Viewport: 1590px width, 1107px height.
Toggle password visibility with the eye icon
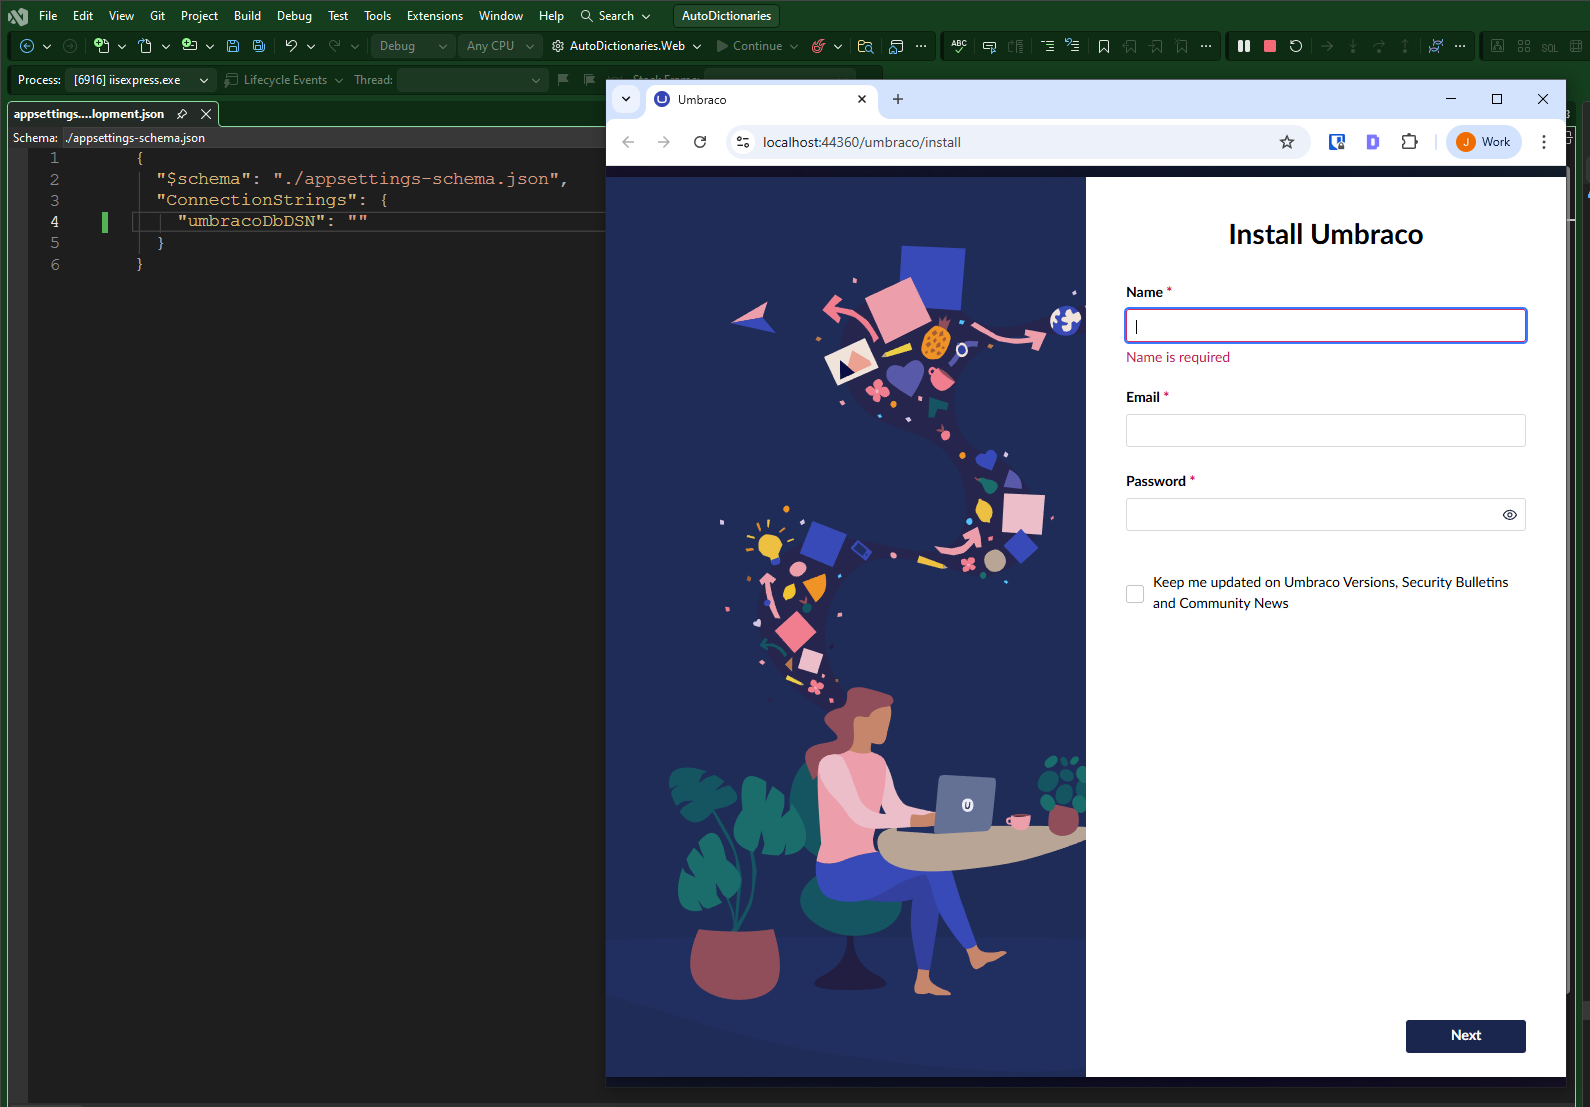coord(1509,515)
